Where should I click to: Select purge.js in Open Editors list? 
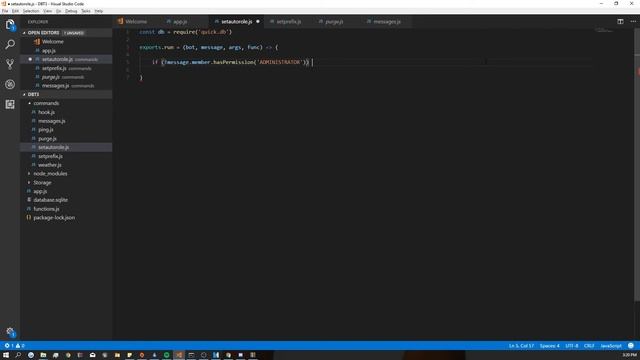tap(51, 77)
